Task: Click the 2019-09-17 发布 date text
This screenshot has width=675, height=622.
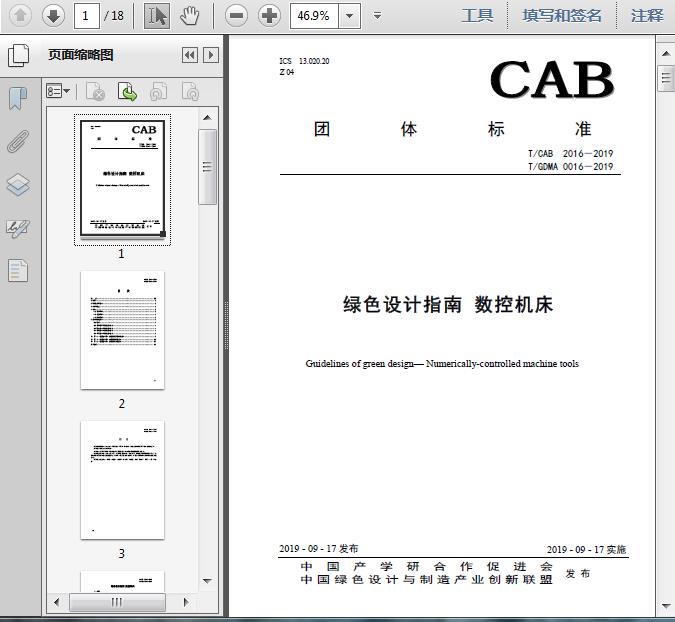Action: click(x=319, y=549)
